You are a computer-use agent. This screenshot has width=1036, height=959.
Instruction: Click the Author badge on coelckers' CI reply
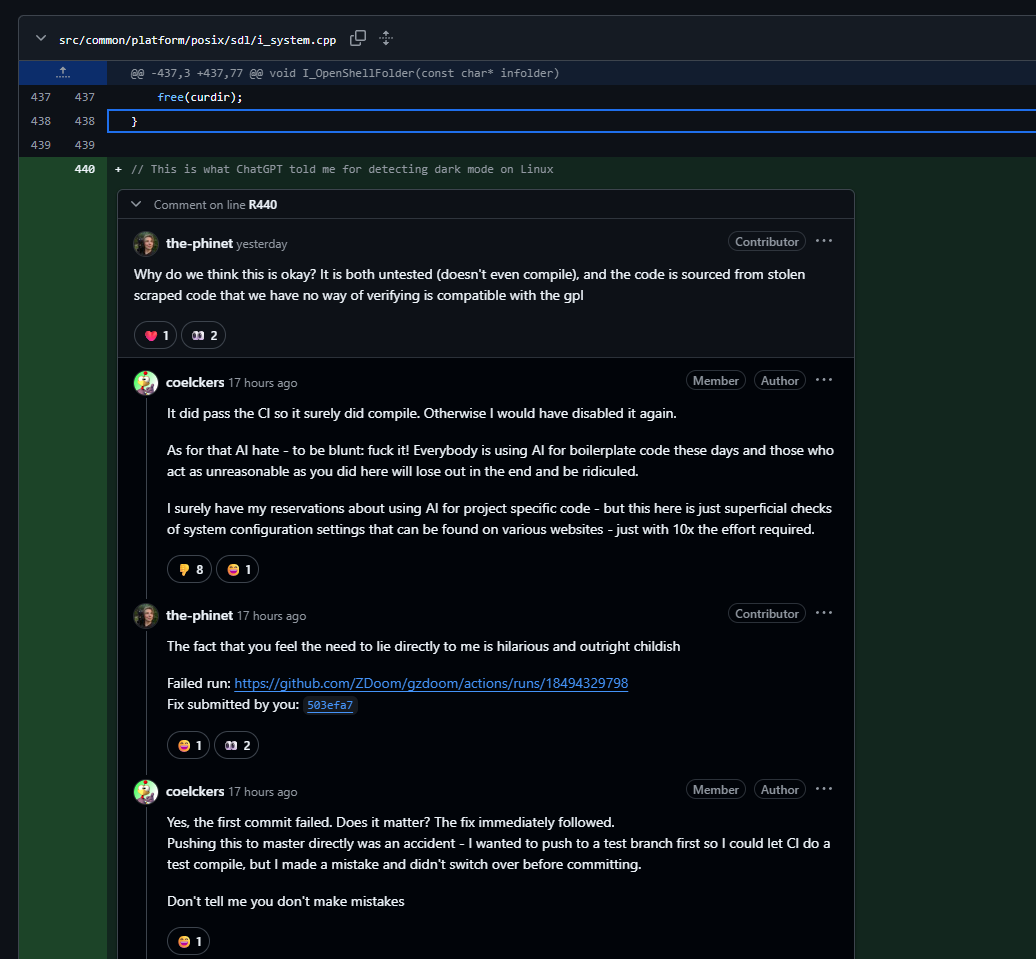click(x=780, y=381)
